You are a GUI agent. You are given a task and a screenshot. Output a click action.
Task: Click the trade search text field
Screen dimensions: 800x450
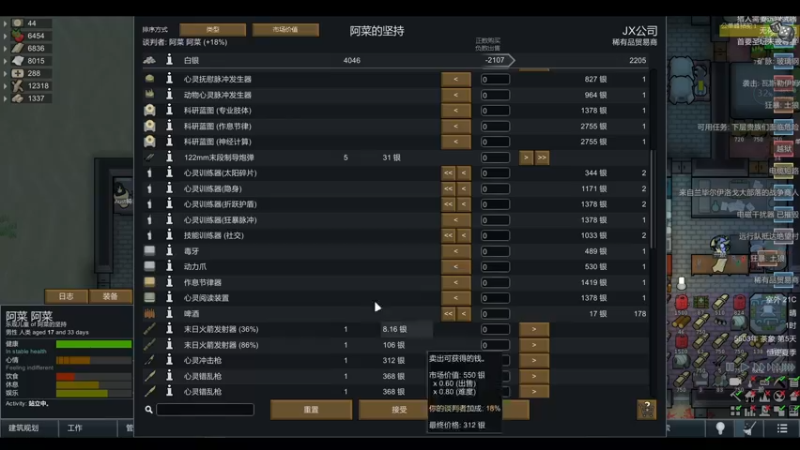point(205,409)
